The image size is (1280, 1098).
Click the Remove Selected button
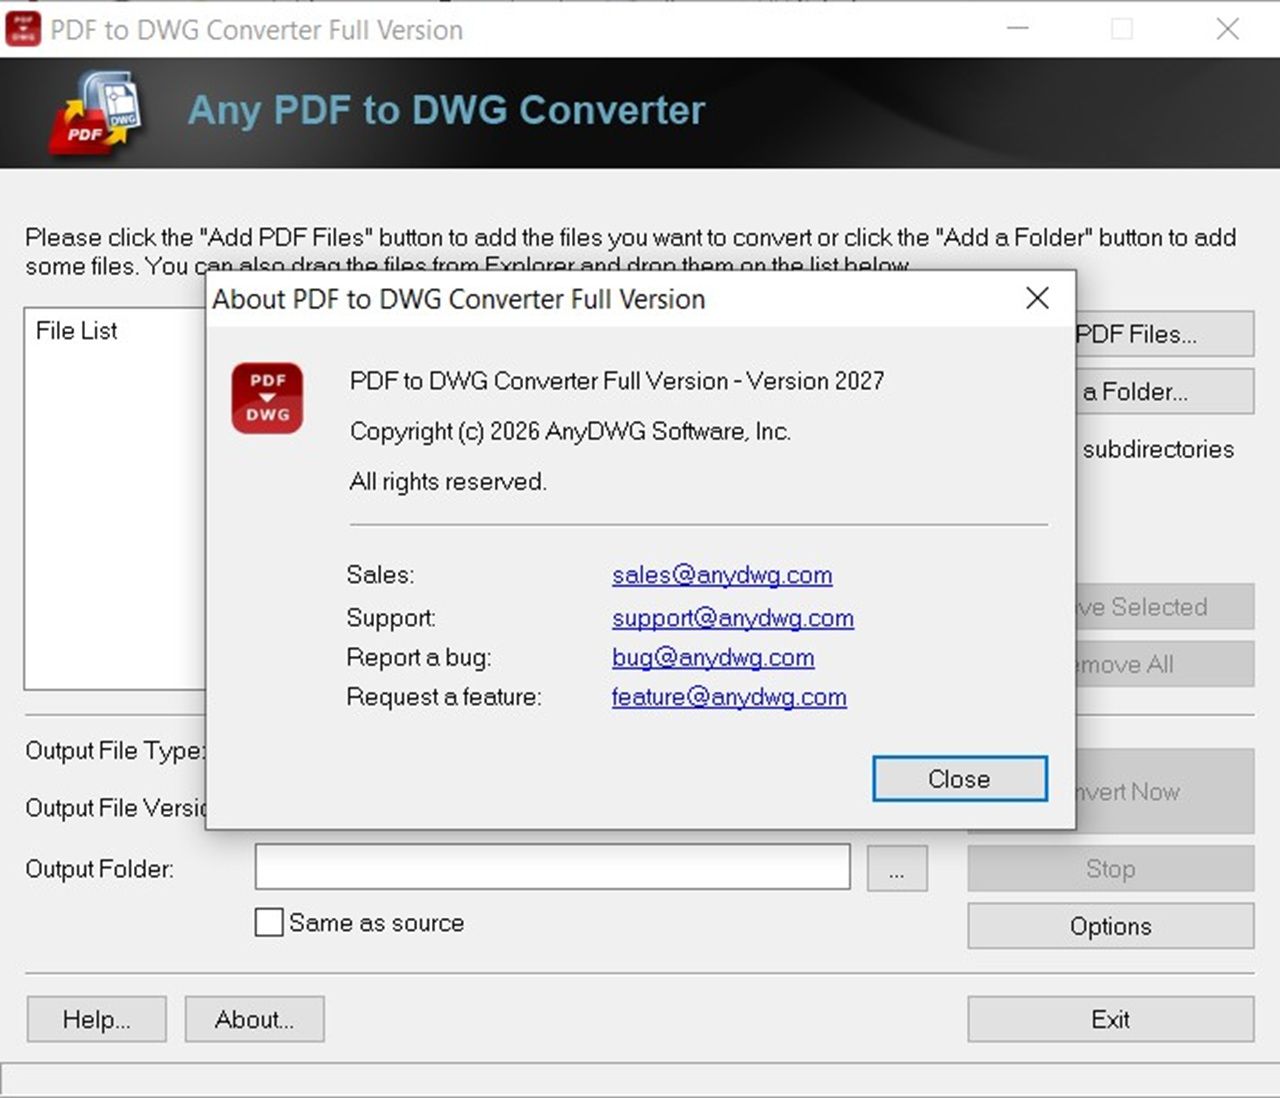tap(1165, 607)
